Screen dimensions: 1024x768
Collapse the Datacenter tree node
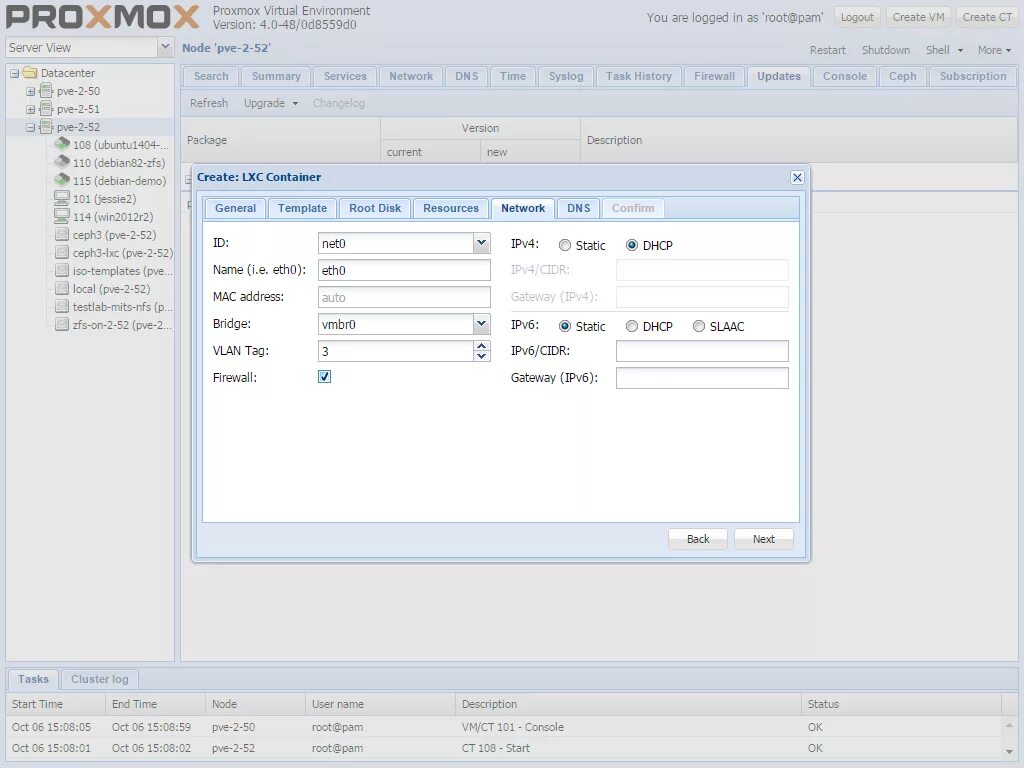(x=14, y=73)
